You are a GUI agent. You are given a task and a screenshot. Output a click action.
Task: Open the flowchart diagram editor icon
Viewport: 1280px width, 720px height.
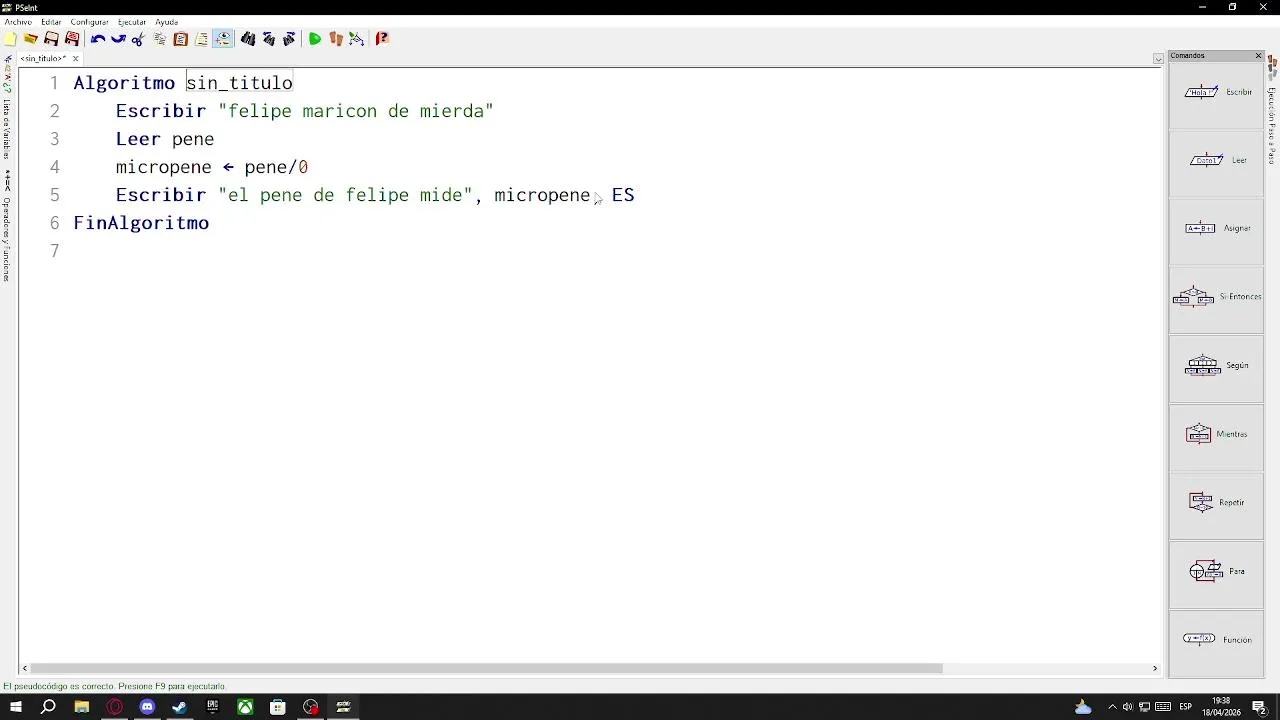click(x=357, y=39)
